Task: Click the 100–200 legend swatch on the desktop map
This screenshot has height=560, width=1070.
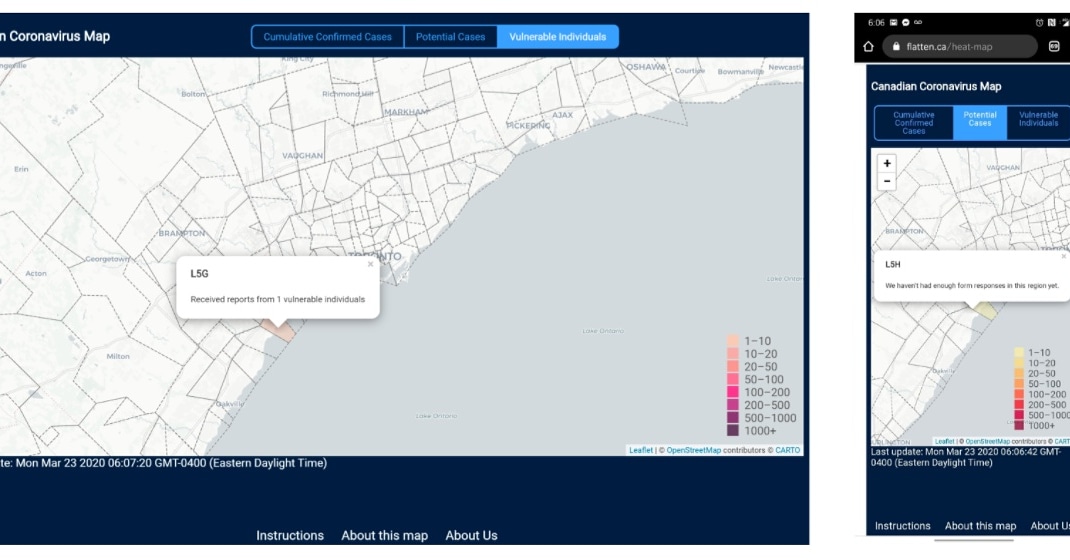Action: (x=733, y=392)
